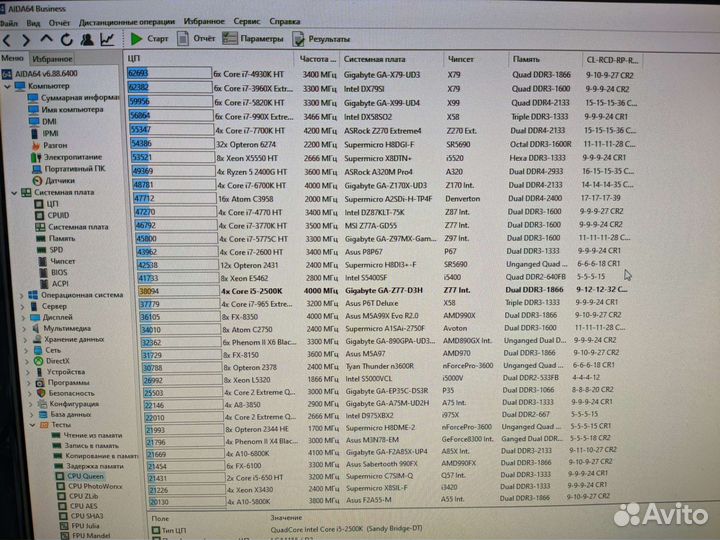Image resolution: width=720 pixels, height=540 pixels.
Task: Expand the Дисплей tree node
Action: [x=23, y=317]
